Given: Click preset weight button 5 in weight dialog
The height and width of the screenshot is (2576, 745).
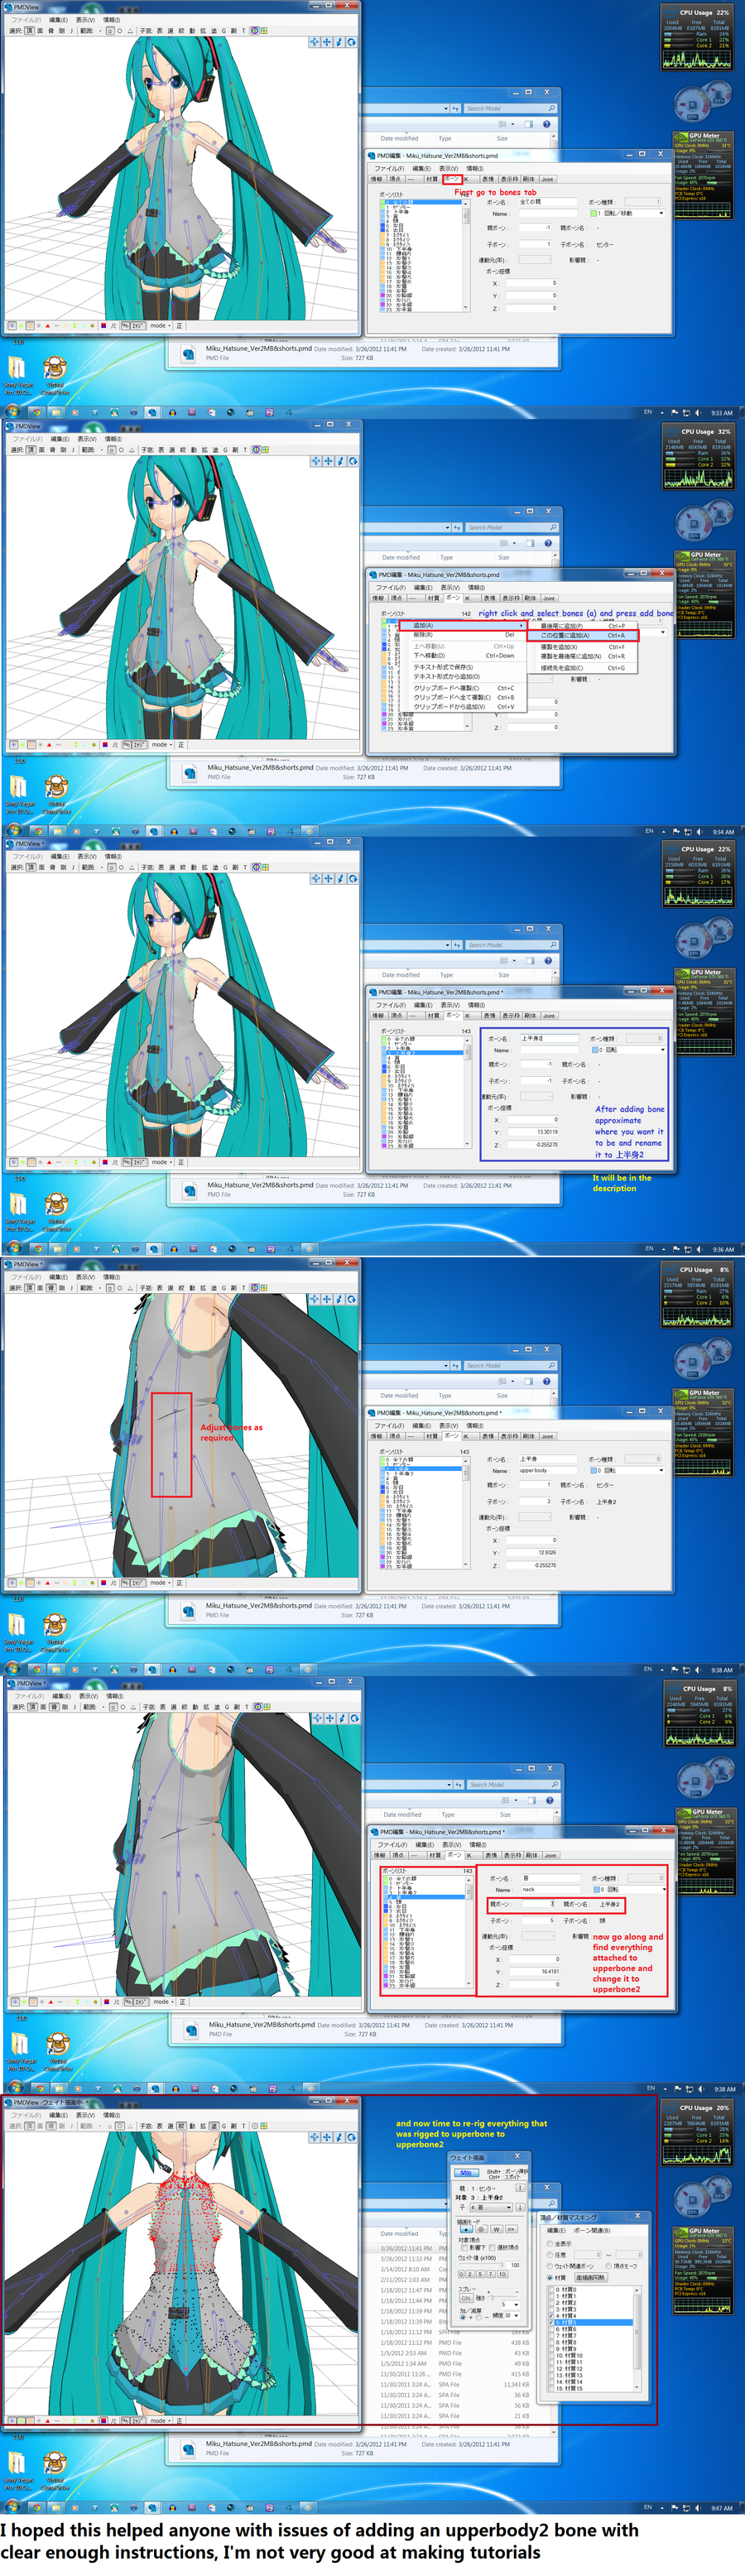Looking at the screenshot, I should 481,2274.
